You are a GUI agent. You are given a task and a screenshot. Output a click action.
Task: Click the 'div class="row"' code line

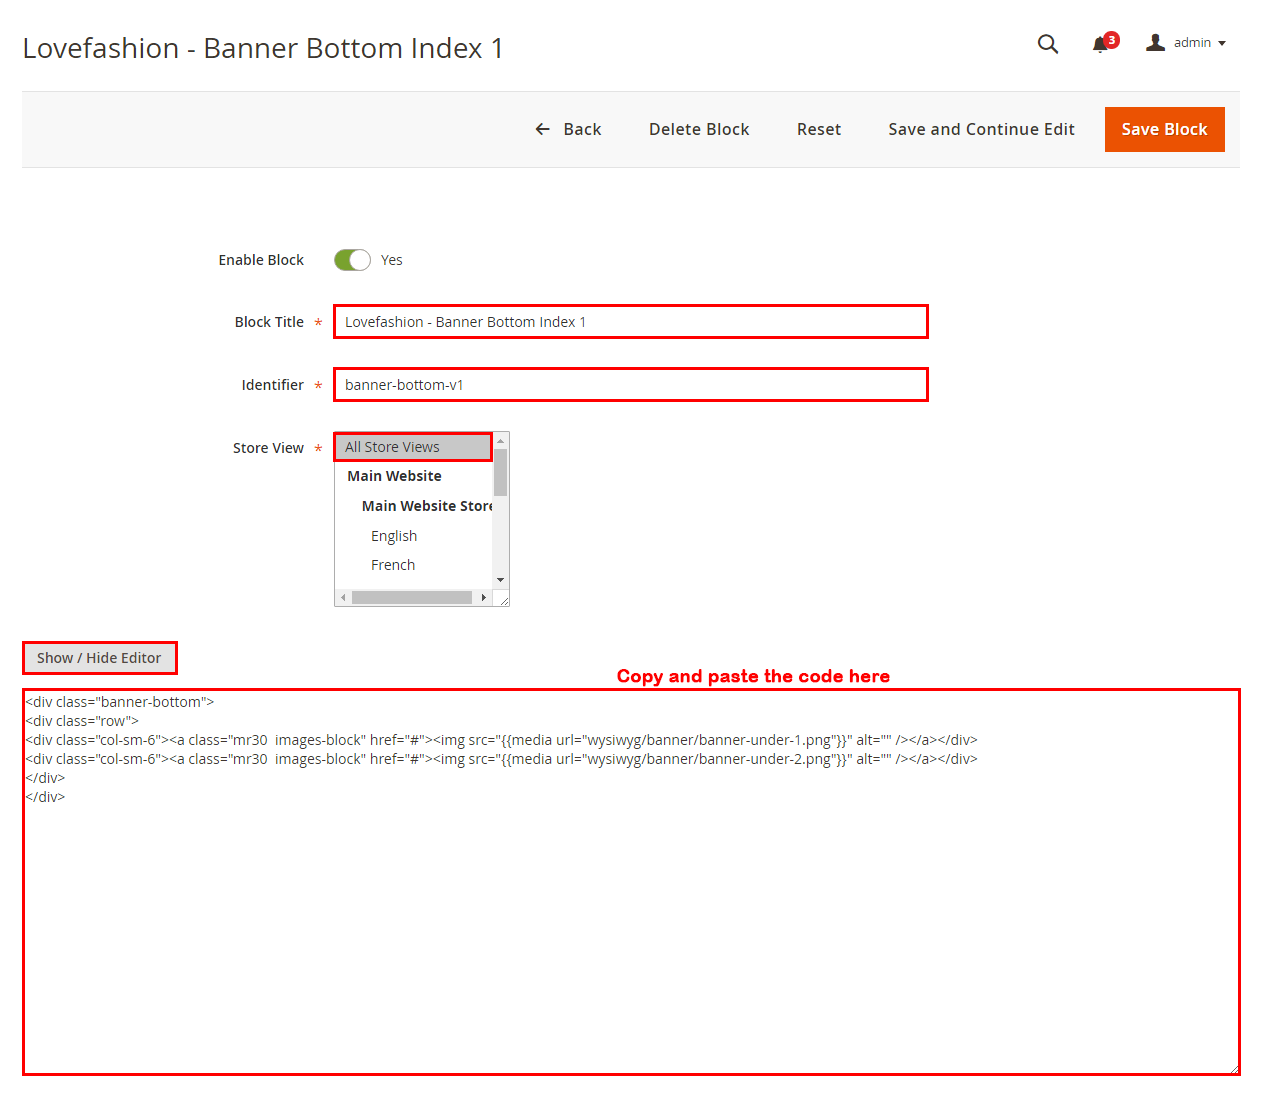(x=82, y=721)
